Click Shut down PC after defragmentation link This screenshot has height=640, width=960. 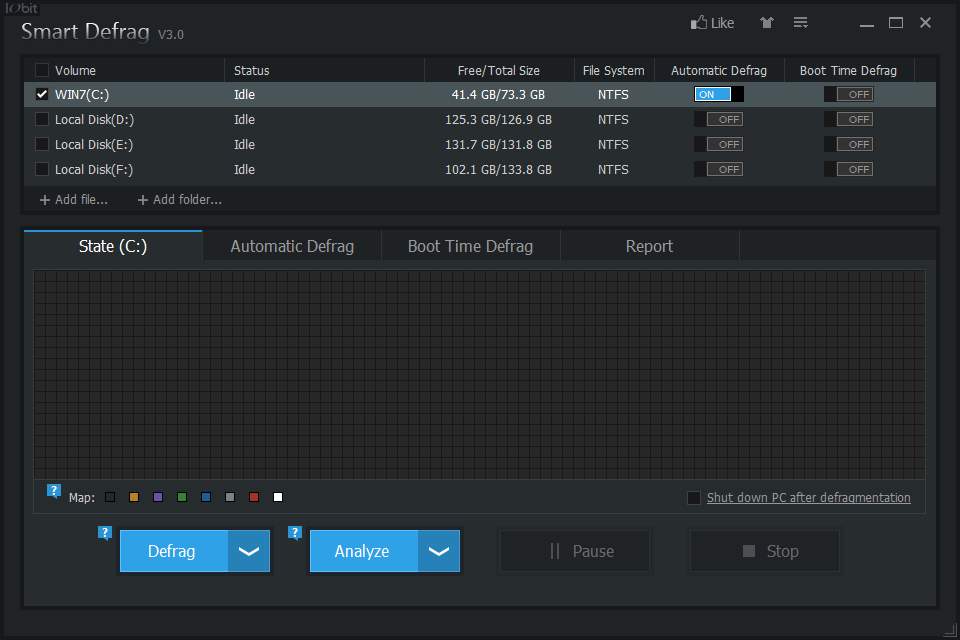(x=809, y=498)
